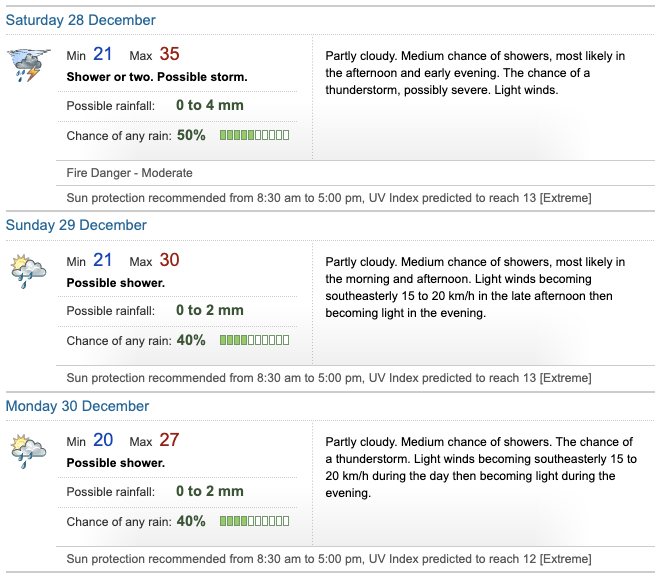Click Saturday's minimum temperature 21
Screen dimensions: 655x578
103,54
